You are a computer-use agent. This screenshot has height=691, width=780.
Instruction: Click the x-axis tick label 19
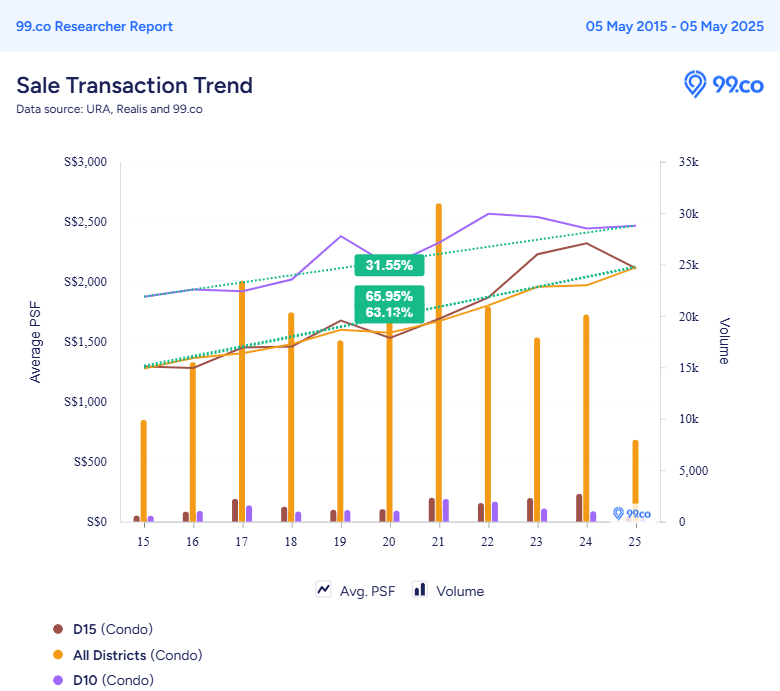pyautogui.click(x=340, y=542)
